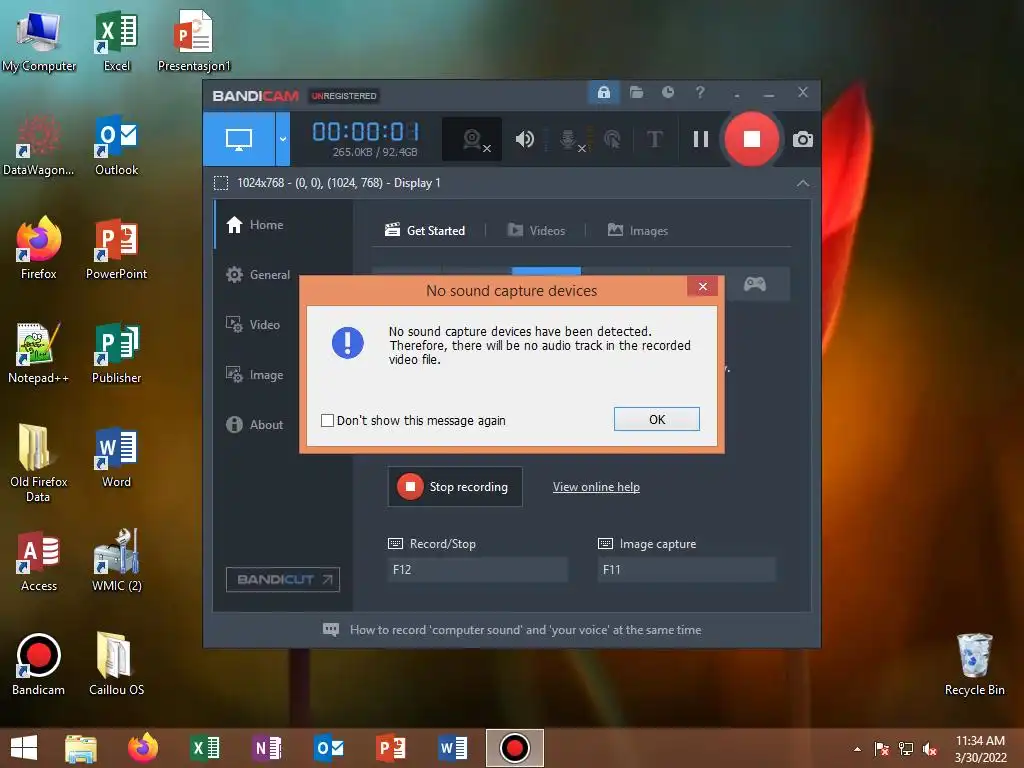Viewport: 1024px width, 768px height.
Task: Open the Caillou OS folder
Action: click(116, 664)
